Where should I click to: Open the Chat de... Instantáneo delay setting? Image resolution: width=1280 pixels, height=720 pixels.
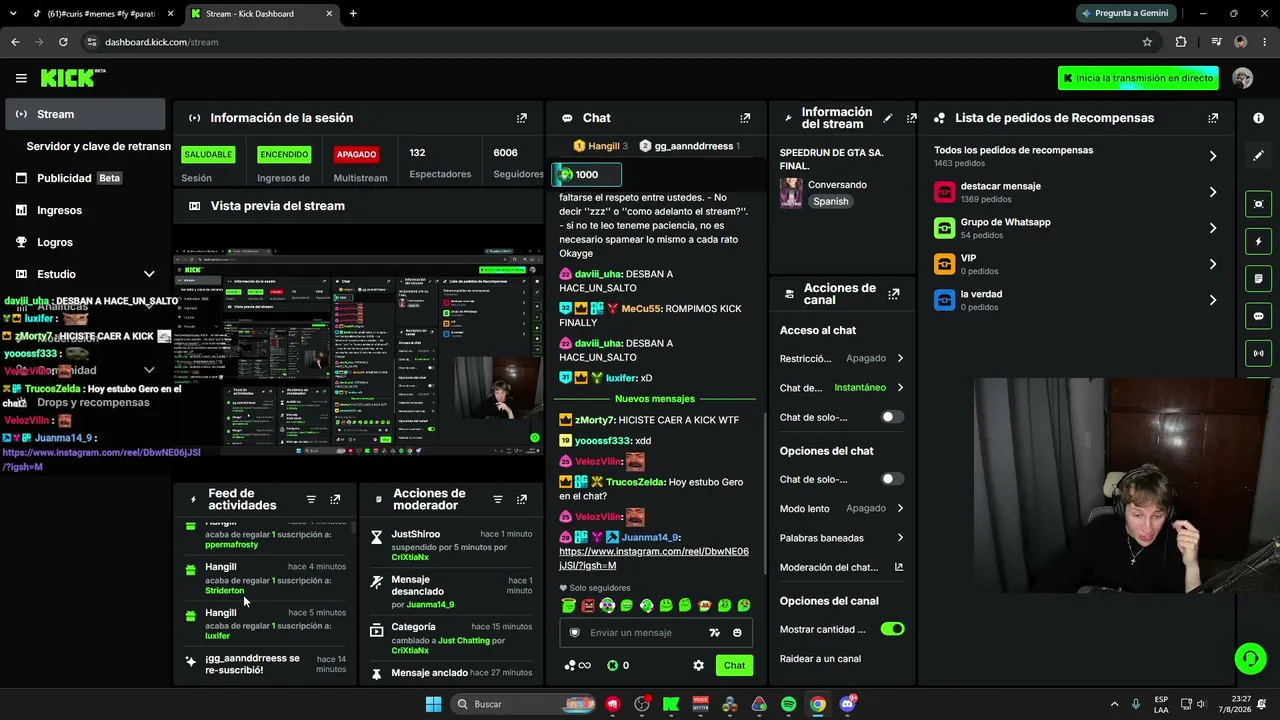click(842, 387)
